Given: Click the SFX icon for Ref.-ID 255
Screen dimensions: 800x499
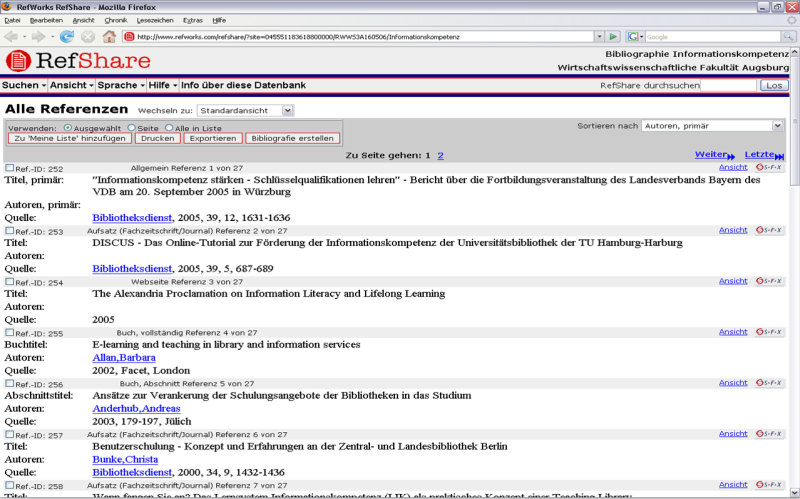Looking at the screenshot, I should tap(768, 332).
